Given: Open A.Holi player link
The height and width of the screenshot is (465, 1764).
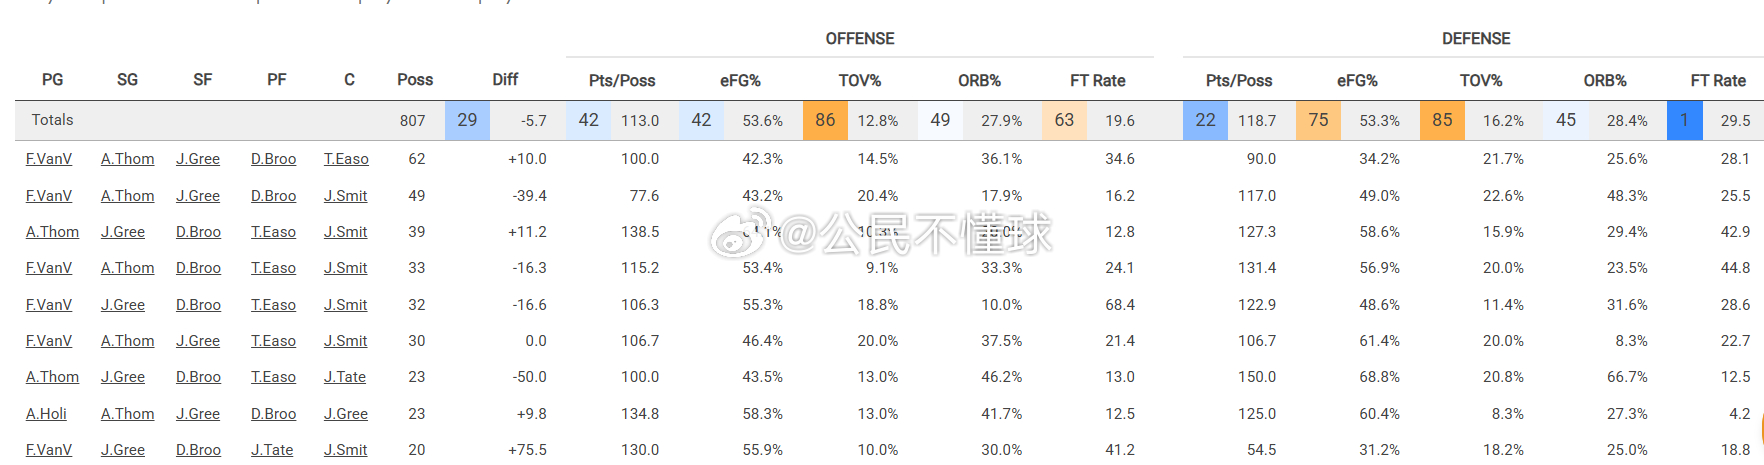Looking at the screenshot, I should click(x=46, y=414).
